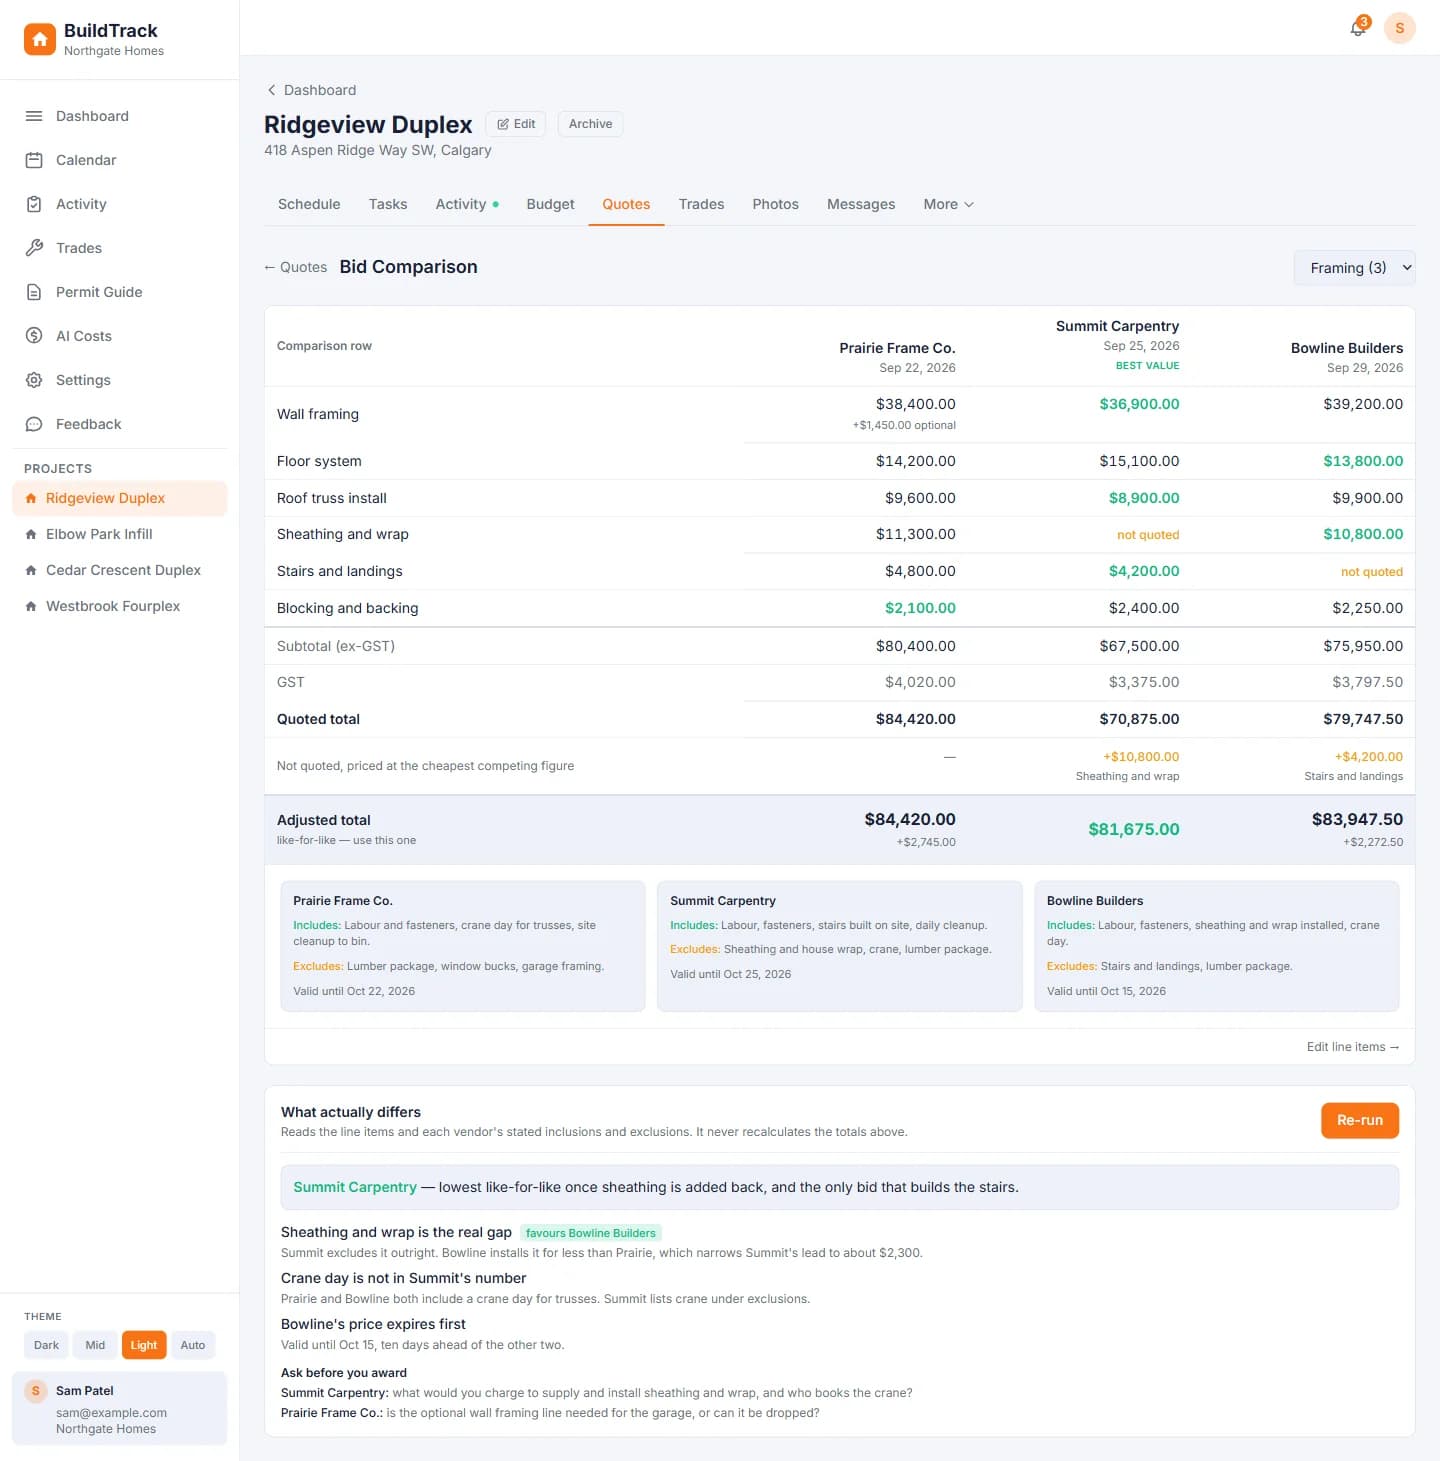The width and height of the screenshot is (1440, 1461).
Task: Switch theme to Dark
Action: (46, 1345)
